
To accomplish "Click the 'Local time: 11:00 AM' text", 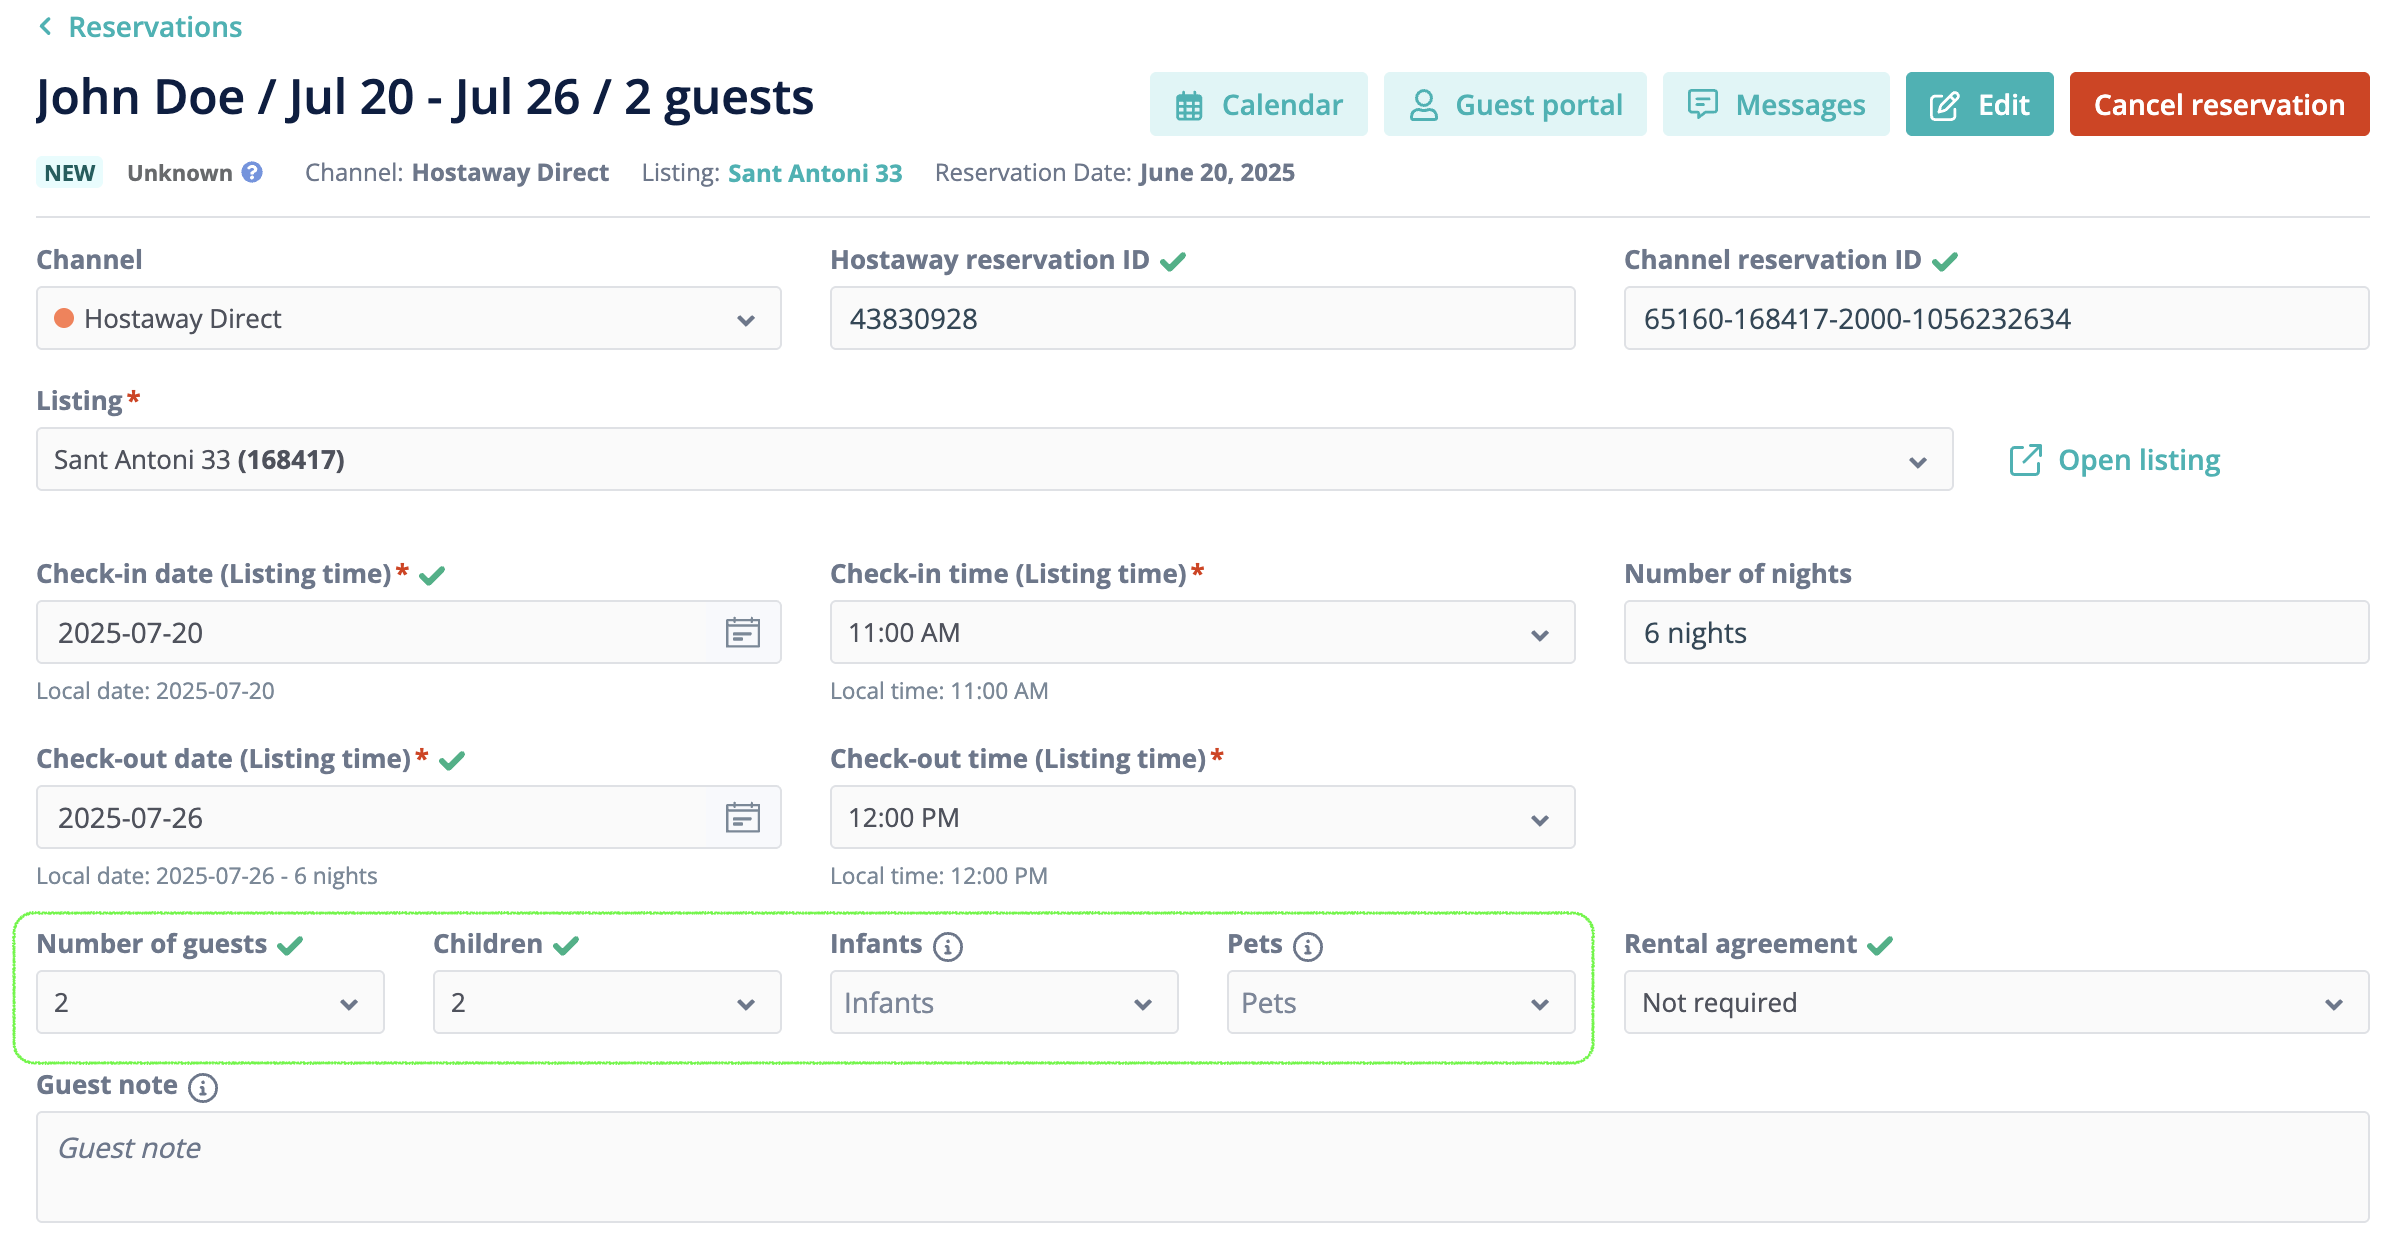I will coord(939,691).
